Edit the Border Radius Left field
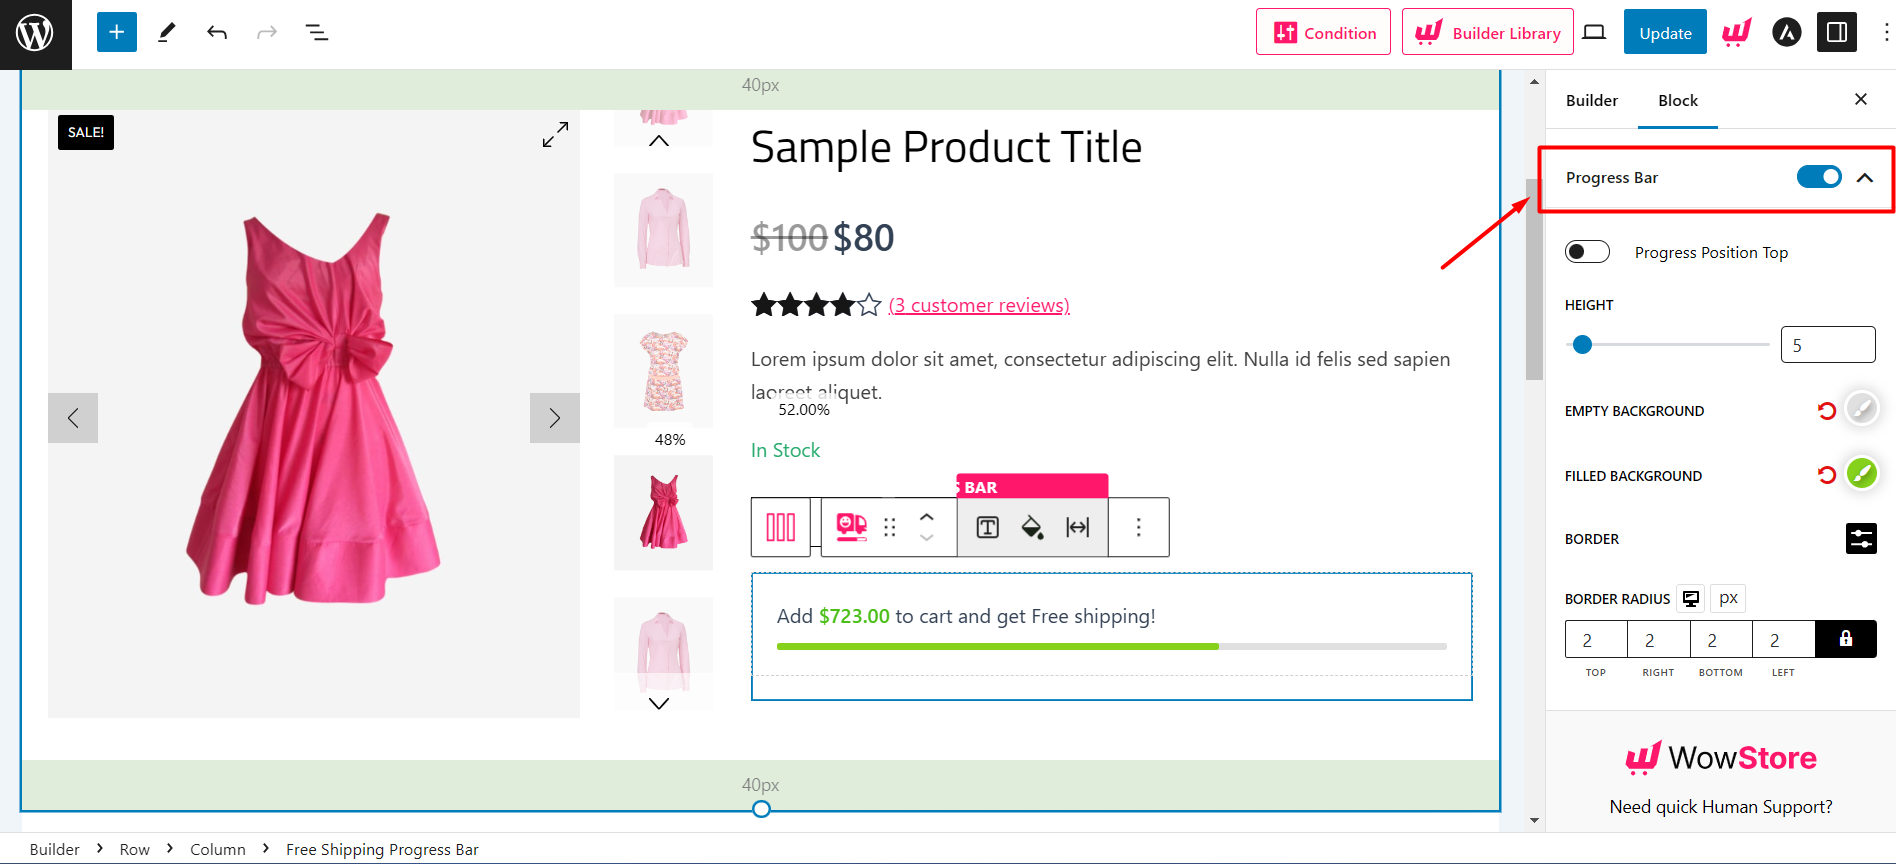 point(1784,640)
